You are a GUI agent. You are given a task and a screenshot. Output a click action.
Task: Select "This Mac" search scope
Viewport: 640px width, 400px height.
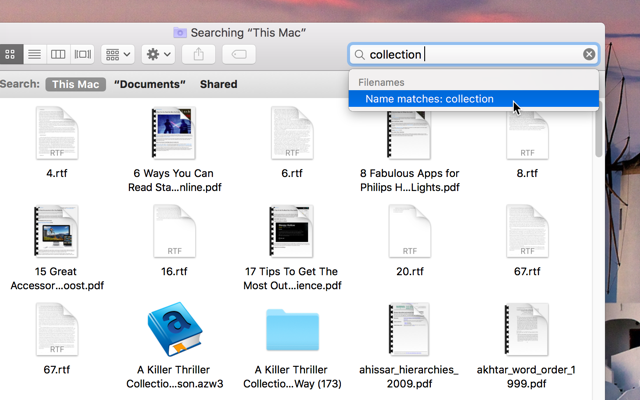pyautogui.click(x=76, y=85)
